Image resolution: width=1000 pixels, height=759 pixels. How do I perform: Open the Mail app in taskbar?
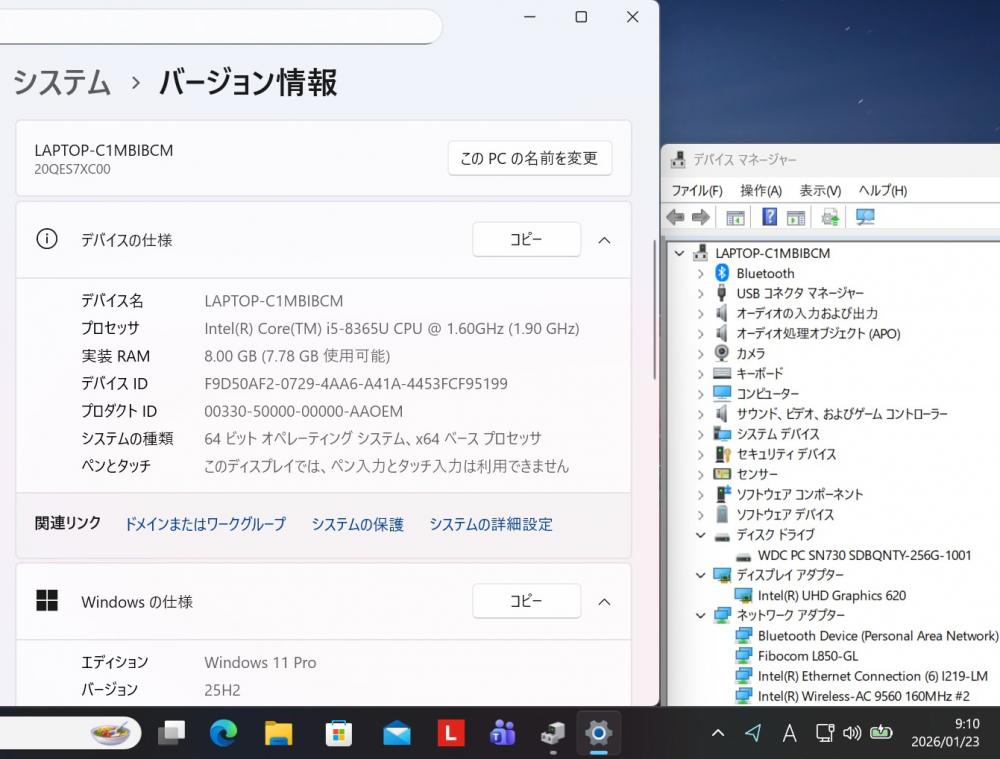pos(397,733)
